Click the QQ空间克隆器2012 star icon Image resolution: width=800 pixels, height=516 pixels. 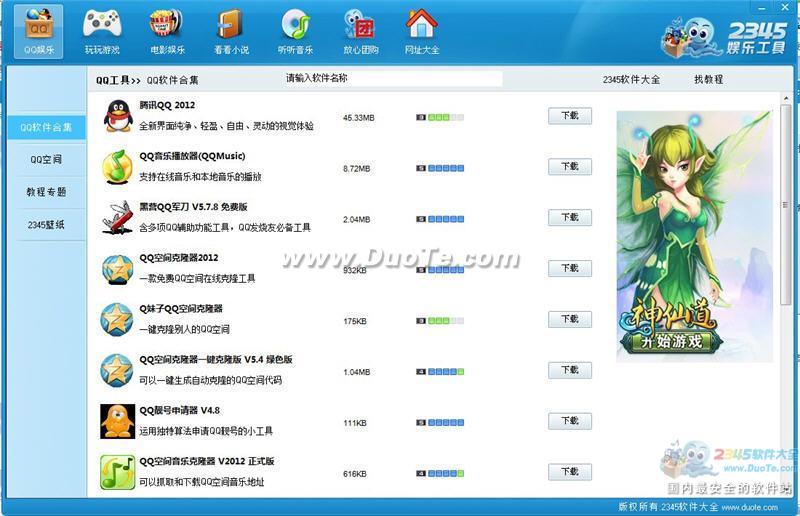tap(117, 269)
